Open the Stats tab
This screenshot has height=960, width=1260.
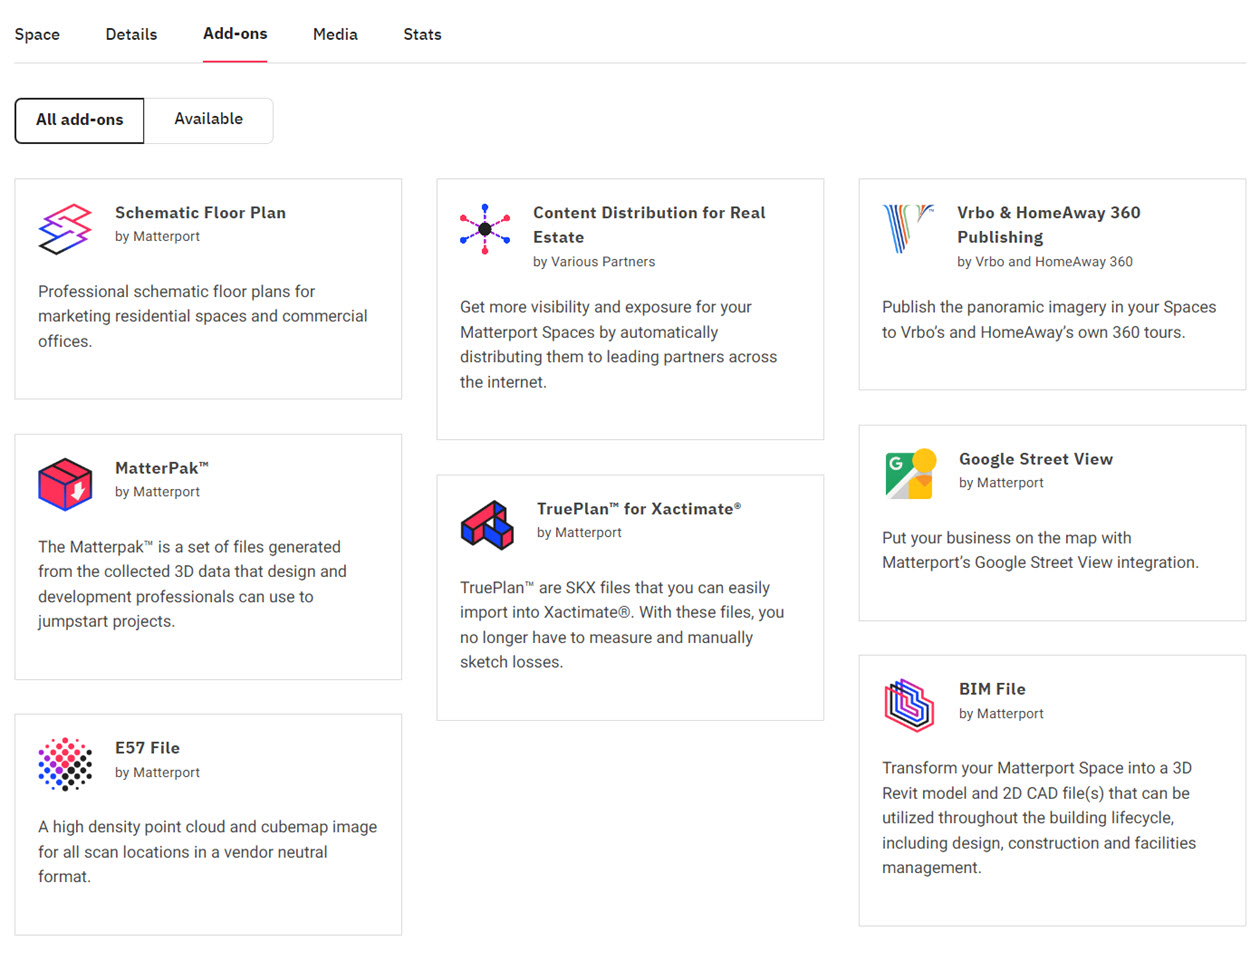(422, 34)
